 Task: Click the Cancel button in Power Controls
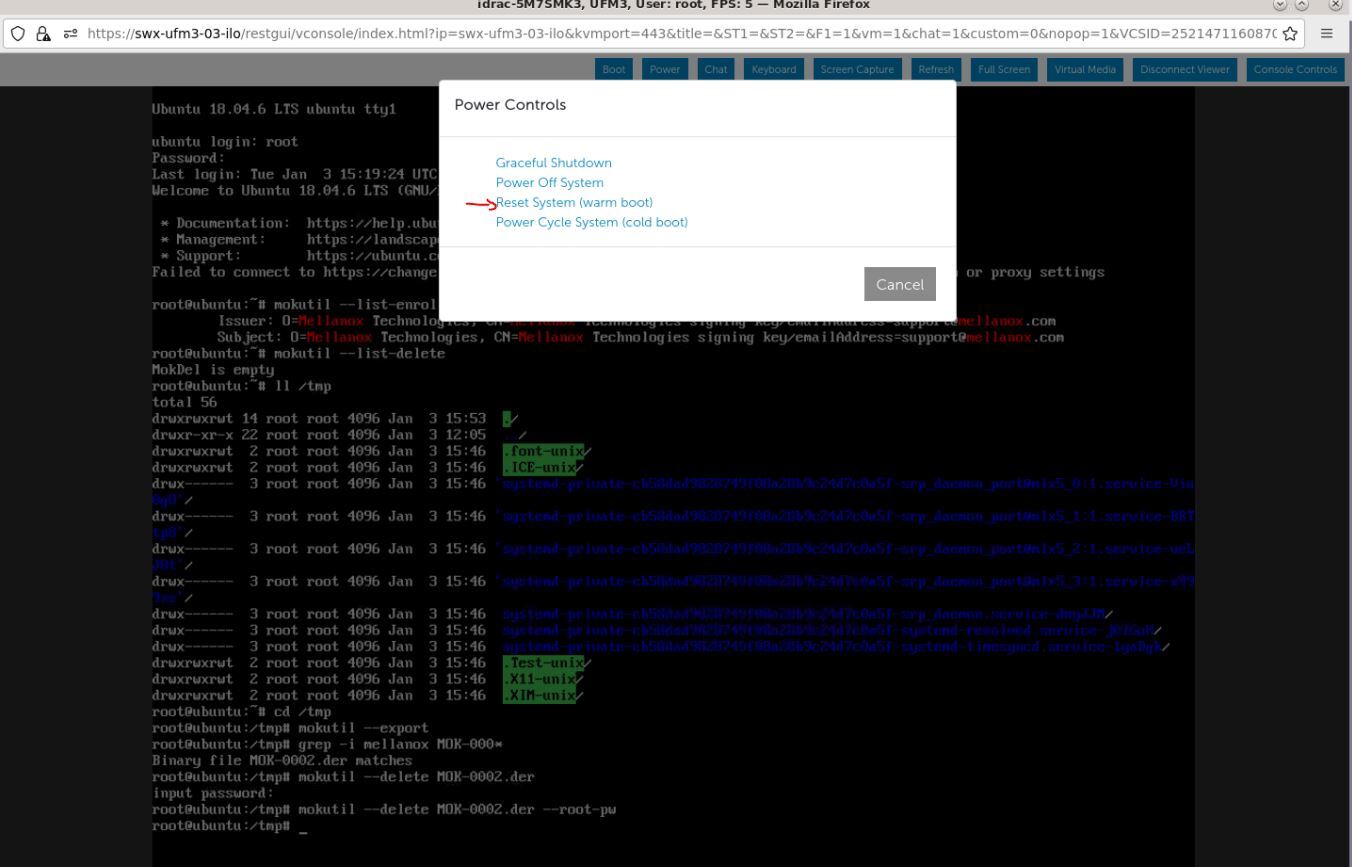pyautogui.click(x=898, y=284)
